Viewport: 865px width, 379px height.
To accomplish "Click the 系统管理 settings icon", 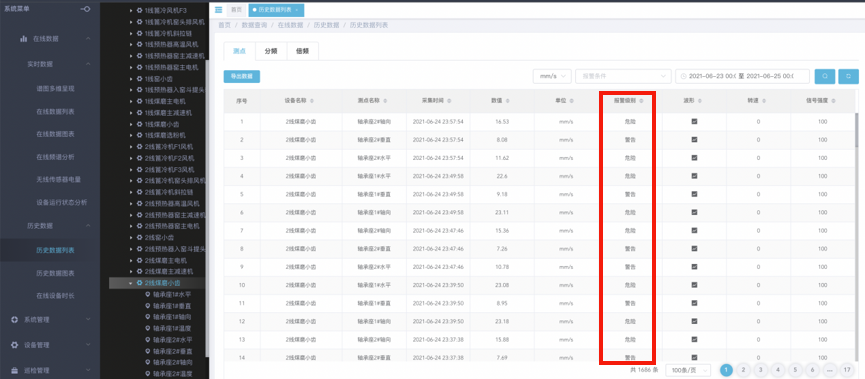I will pyautogui.click(x=15, y=320).
